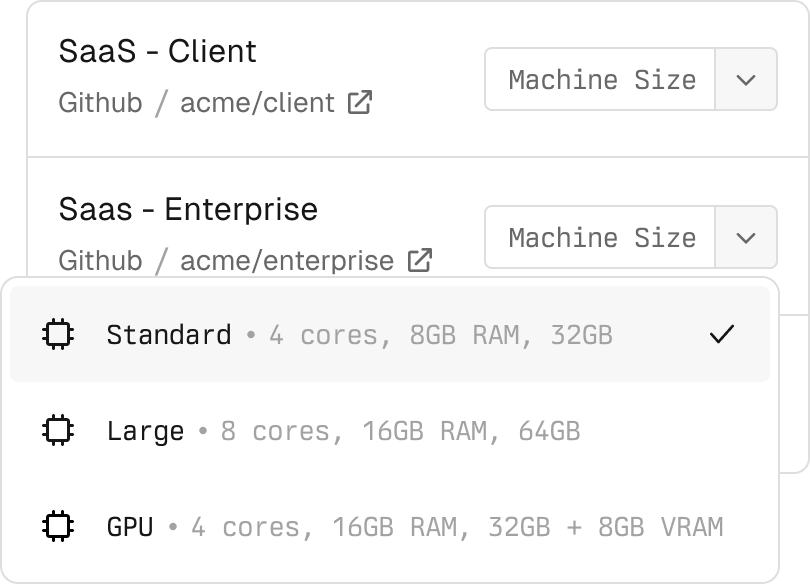Open external link icon beside acme/client
This screenshot has width=810, height=584.
(360, 102)
